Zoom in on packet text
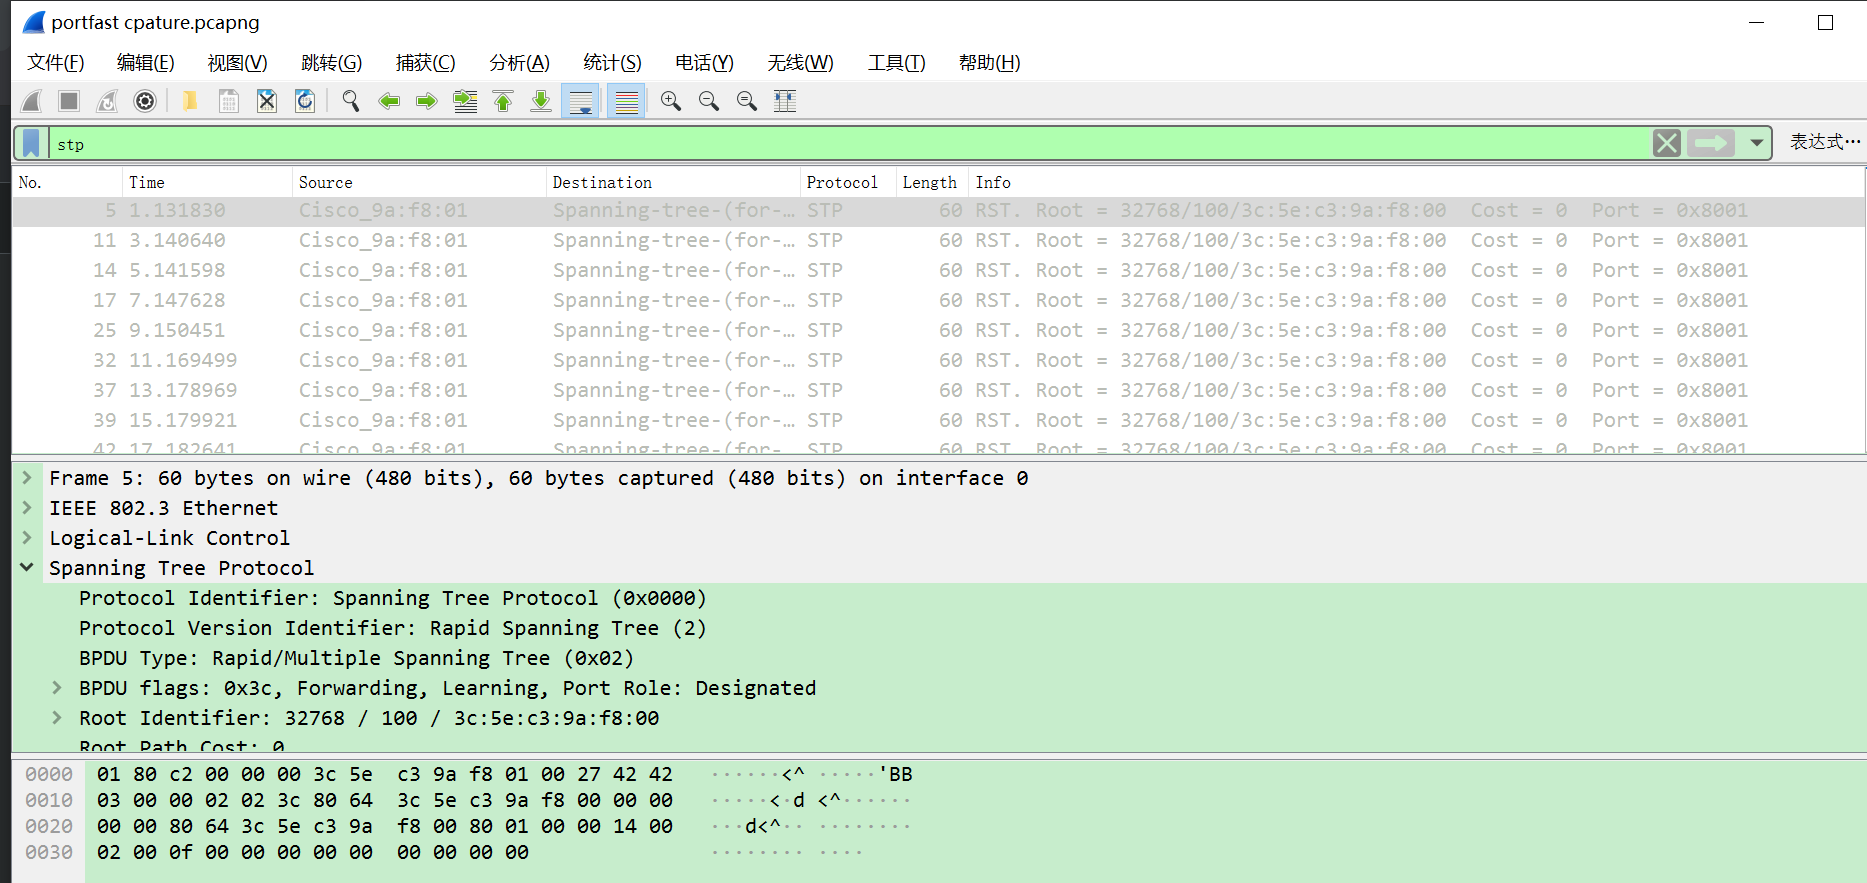Viewport: 1867px width, 883px height. [671, 101]
